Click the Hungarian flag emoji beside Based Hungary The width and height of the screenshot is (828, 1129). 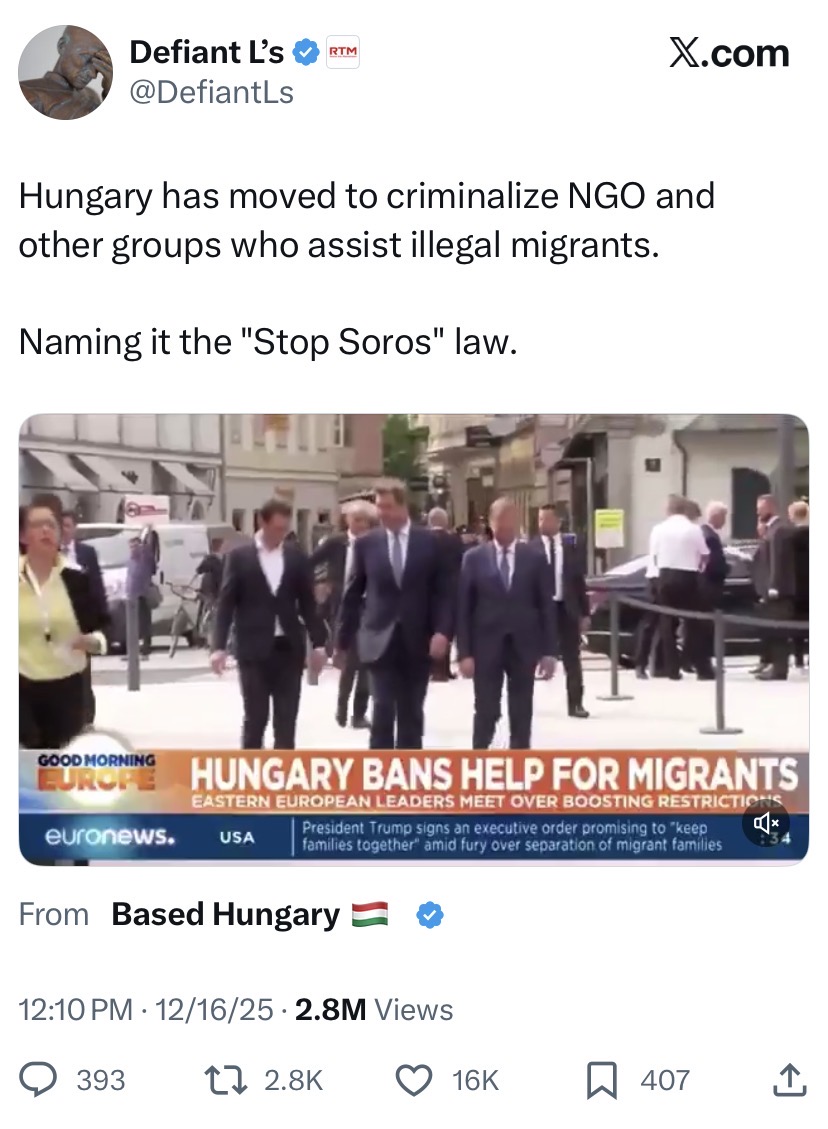click(370, 914)
